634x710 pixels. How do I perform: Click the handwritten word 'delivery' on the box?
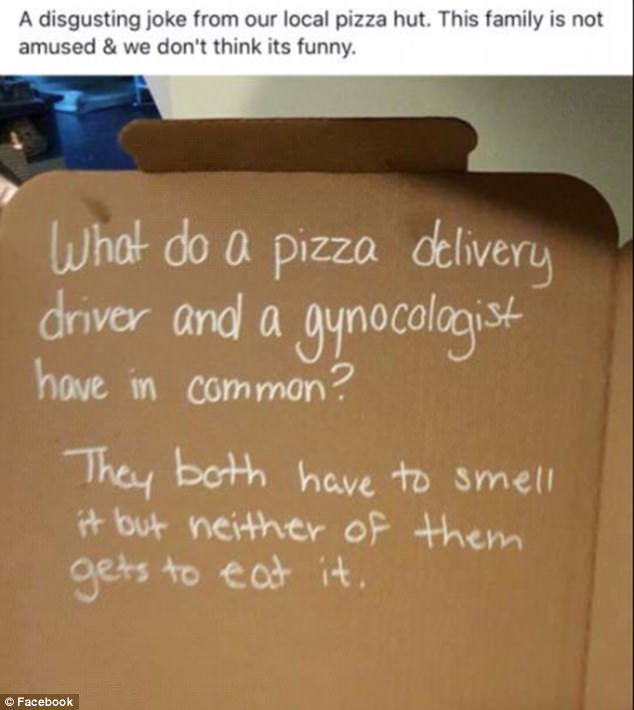pos(482,256)
